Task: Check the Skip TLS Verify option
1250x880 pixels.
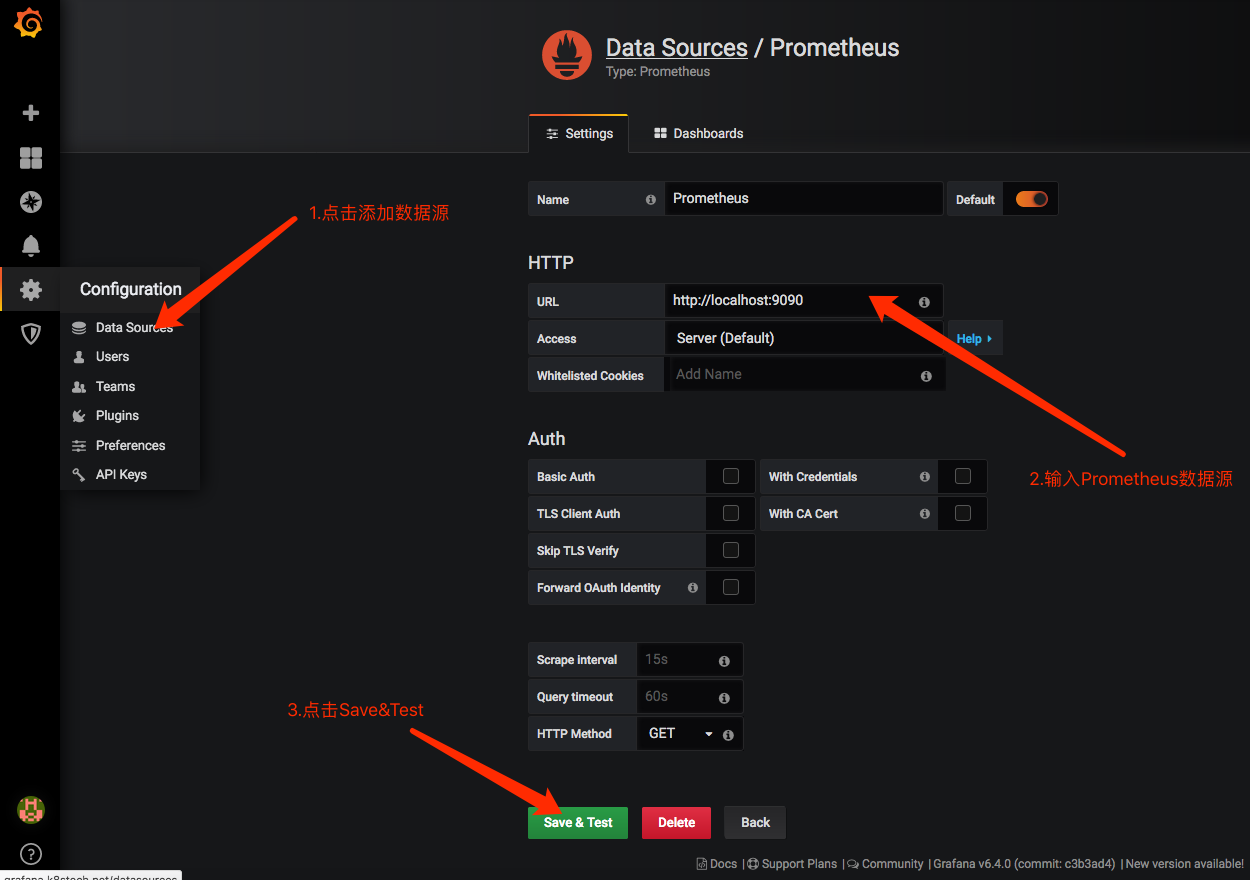Action: pyautogui.click(x=730, y=550)
